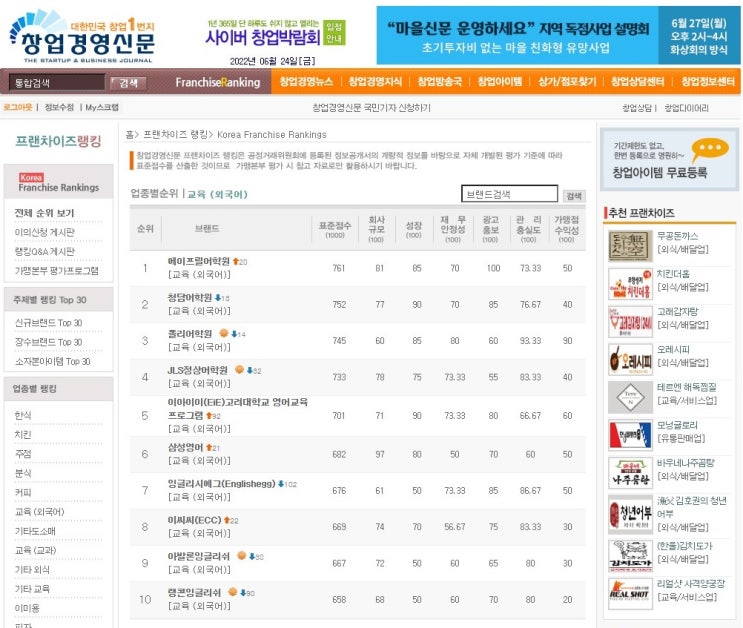The image size is (743, 628).
Task: Click the 바우네나주곰탕 franchise logo
Action: pyautogui.click(x=630, y=473)
